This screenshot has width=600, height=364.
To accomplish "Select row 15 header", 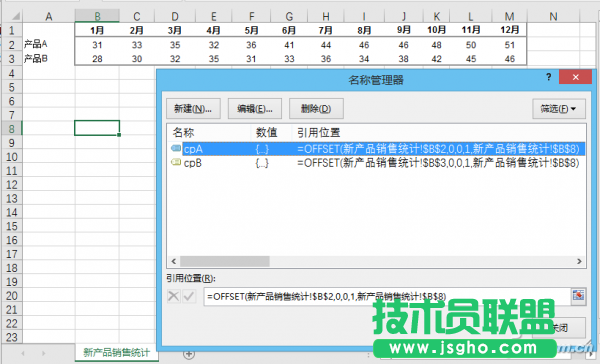I will pyautogui.click(x=12, y=226).
